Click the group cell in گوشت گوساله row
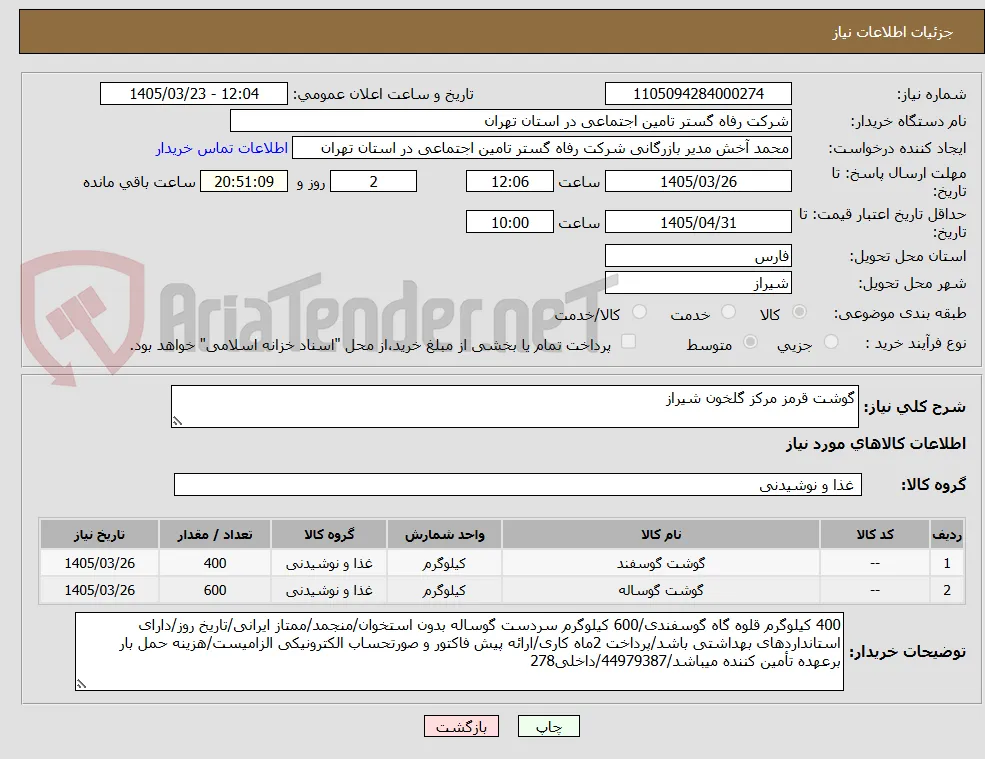Screen dimensions: 985x759 pos(329,591)
